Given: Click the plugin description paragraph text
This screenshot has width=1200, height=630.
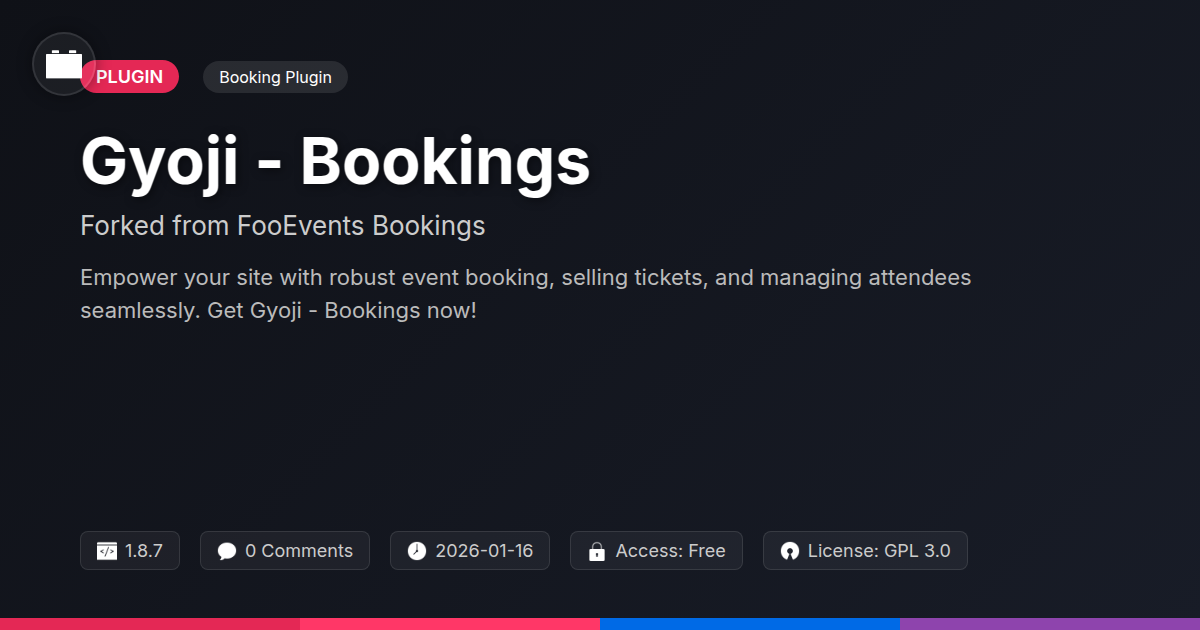Looking at the screenshot, I should 526,294.
